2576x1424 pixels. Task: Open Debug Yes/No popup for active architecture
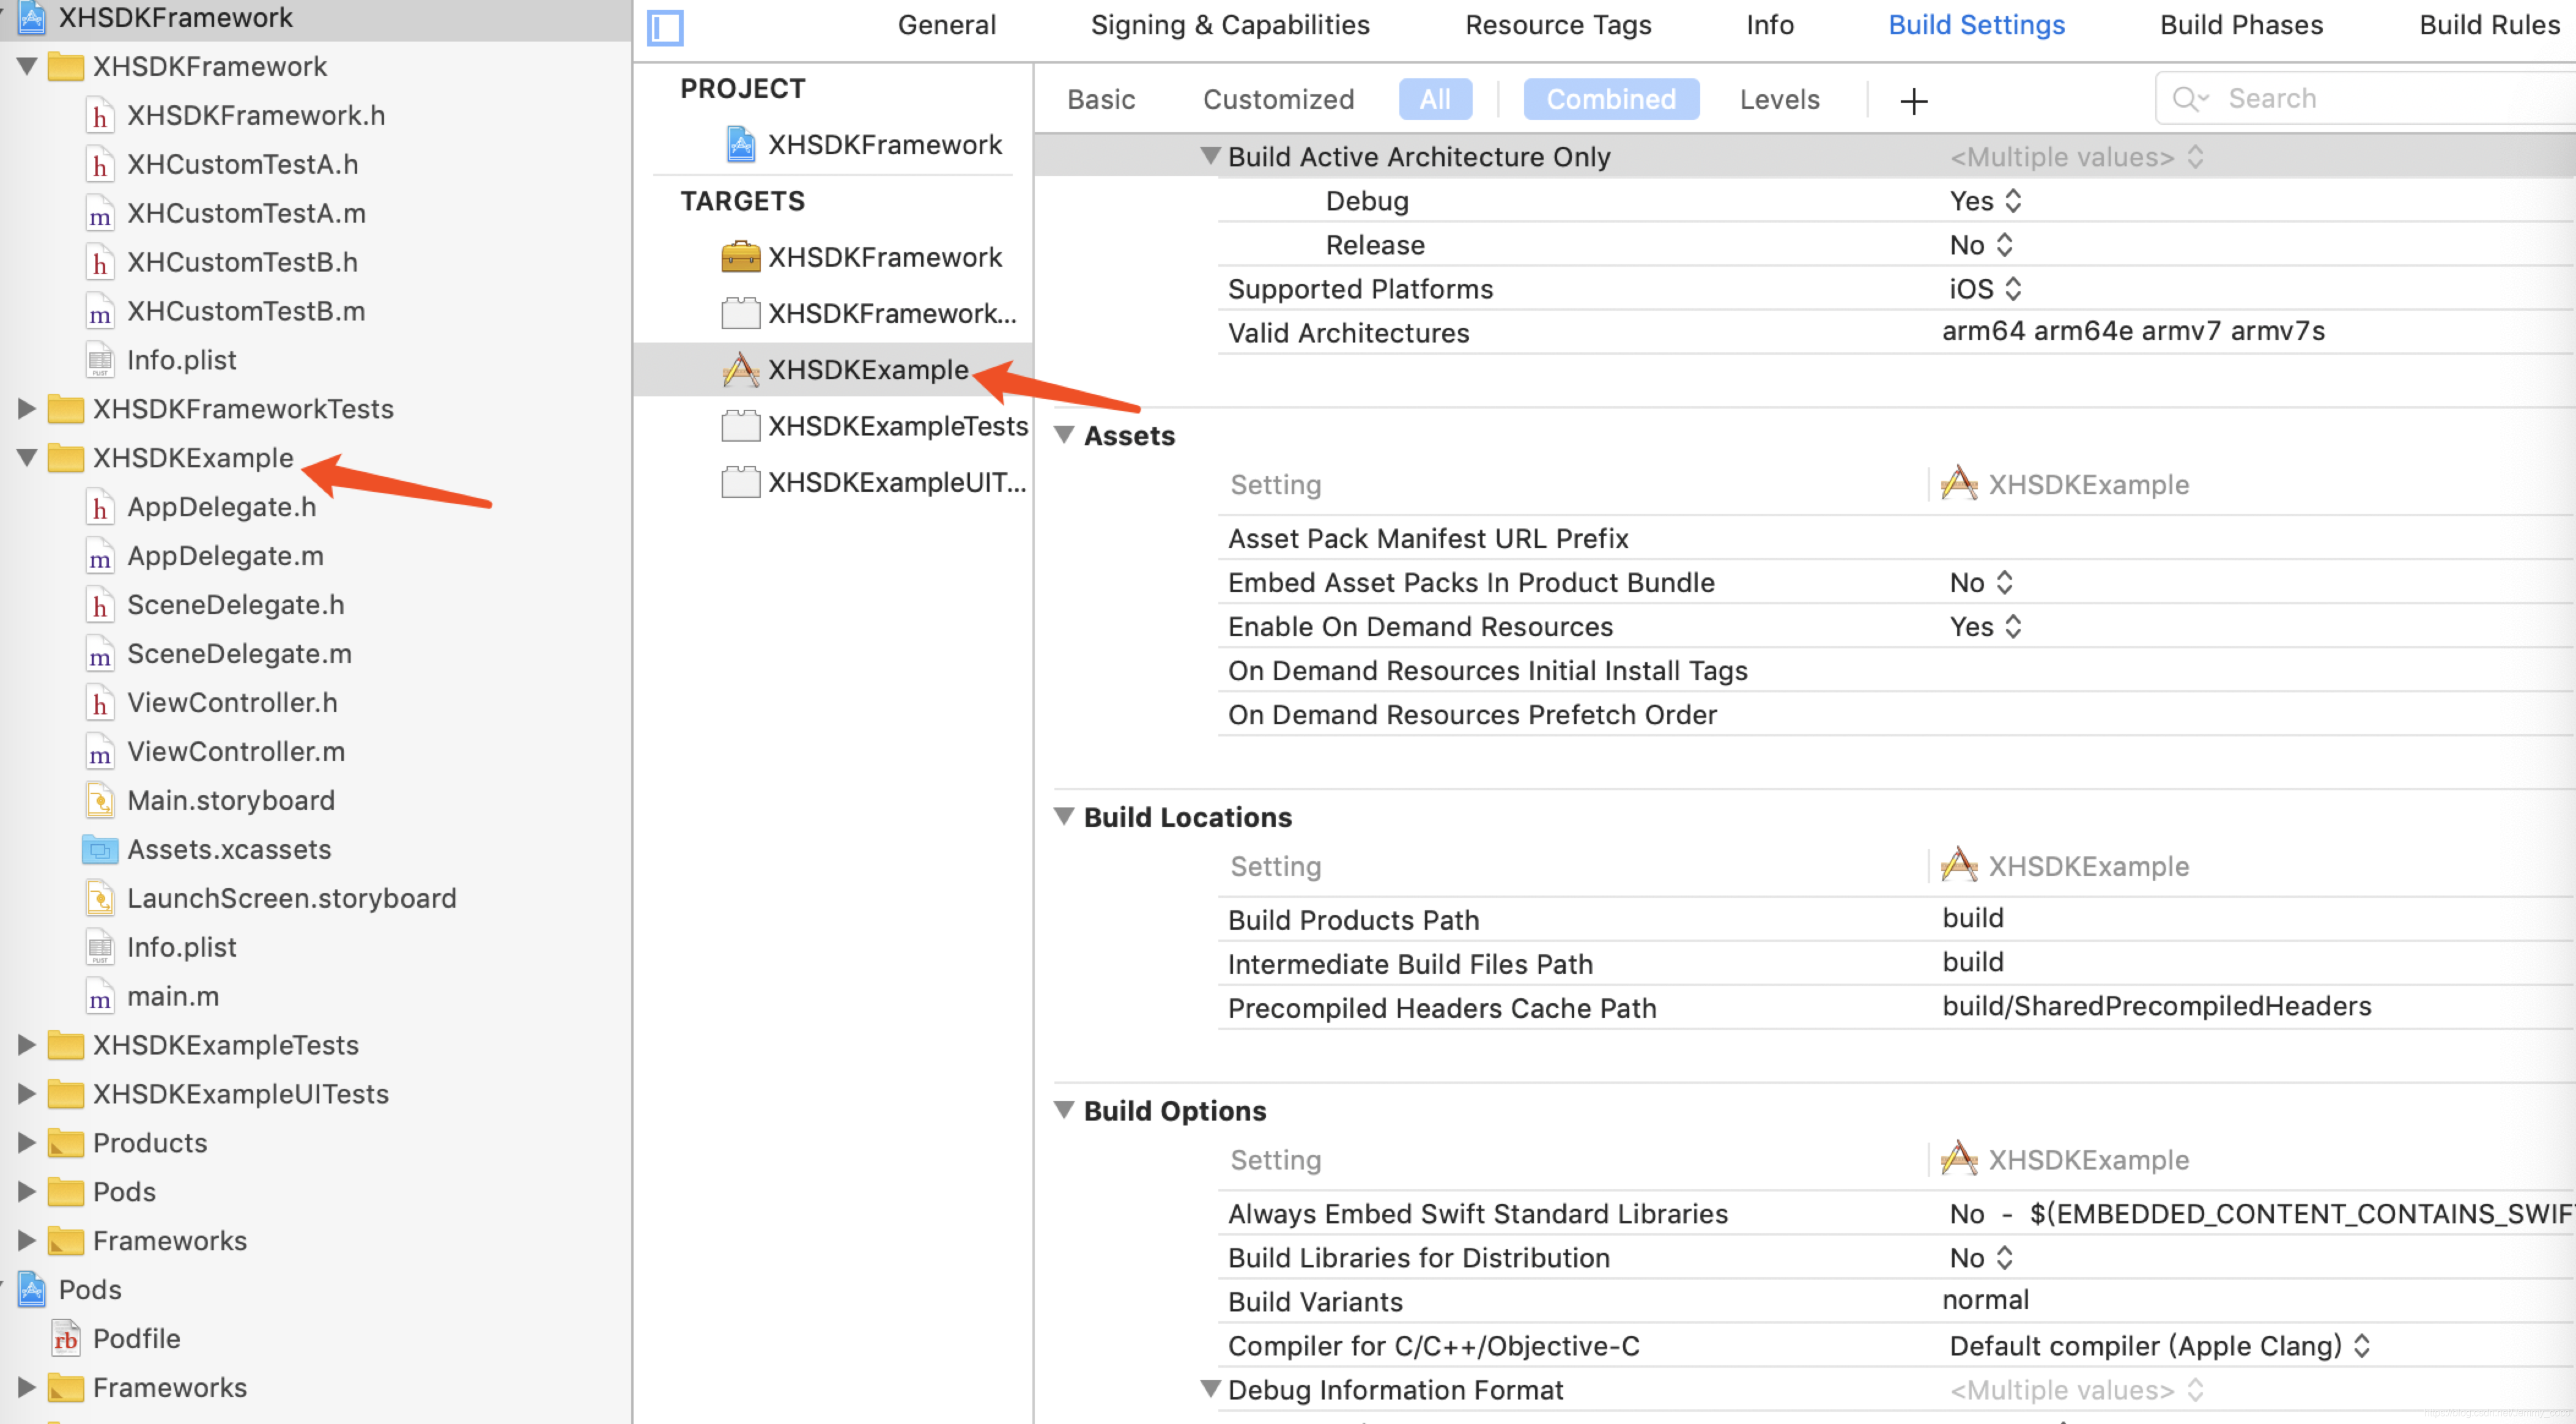coord(1985,201)
